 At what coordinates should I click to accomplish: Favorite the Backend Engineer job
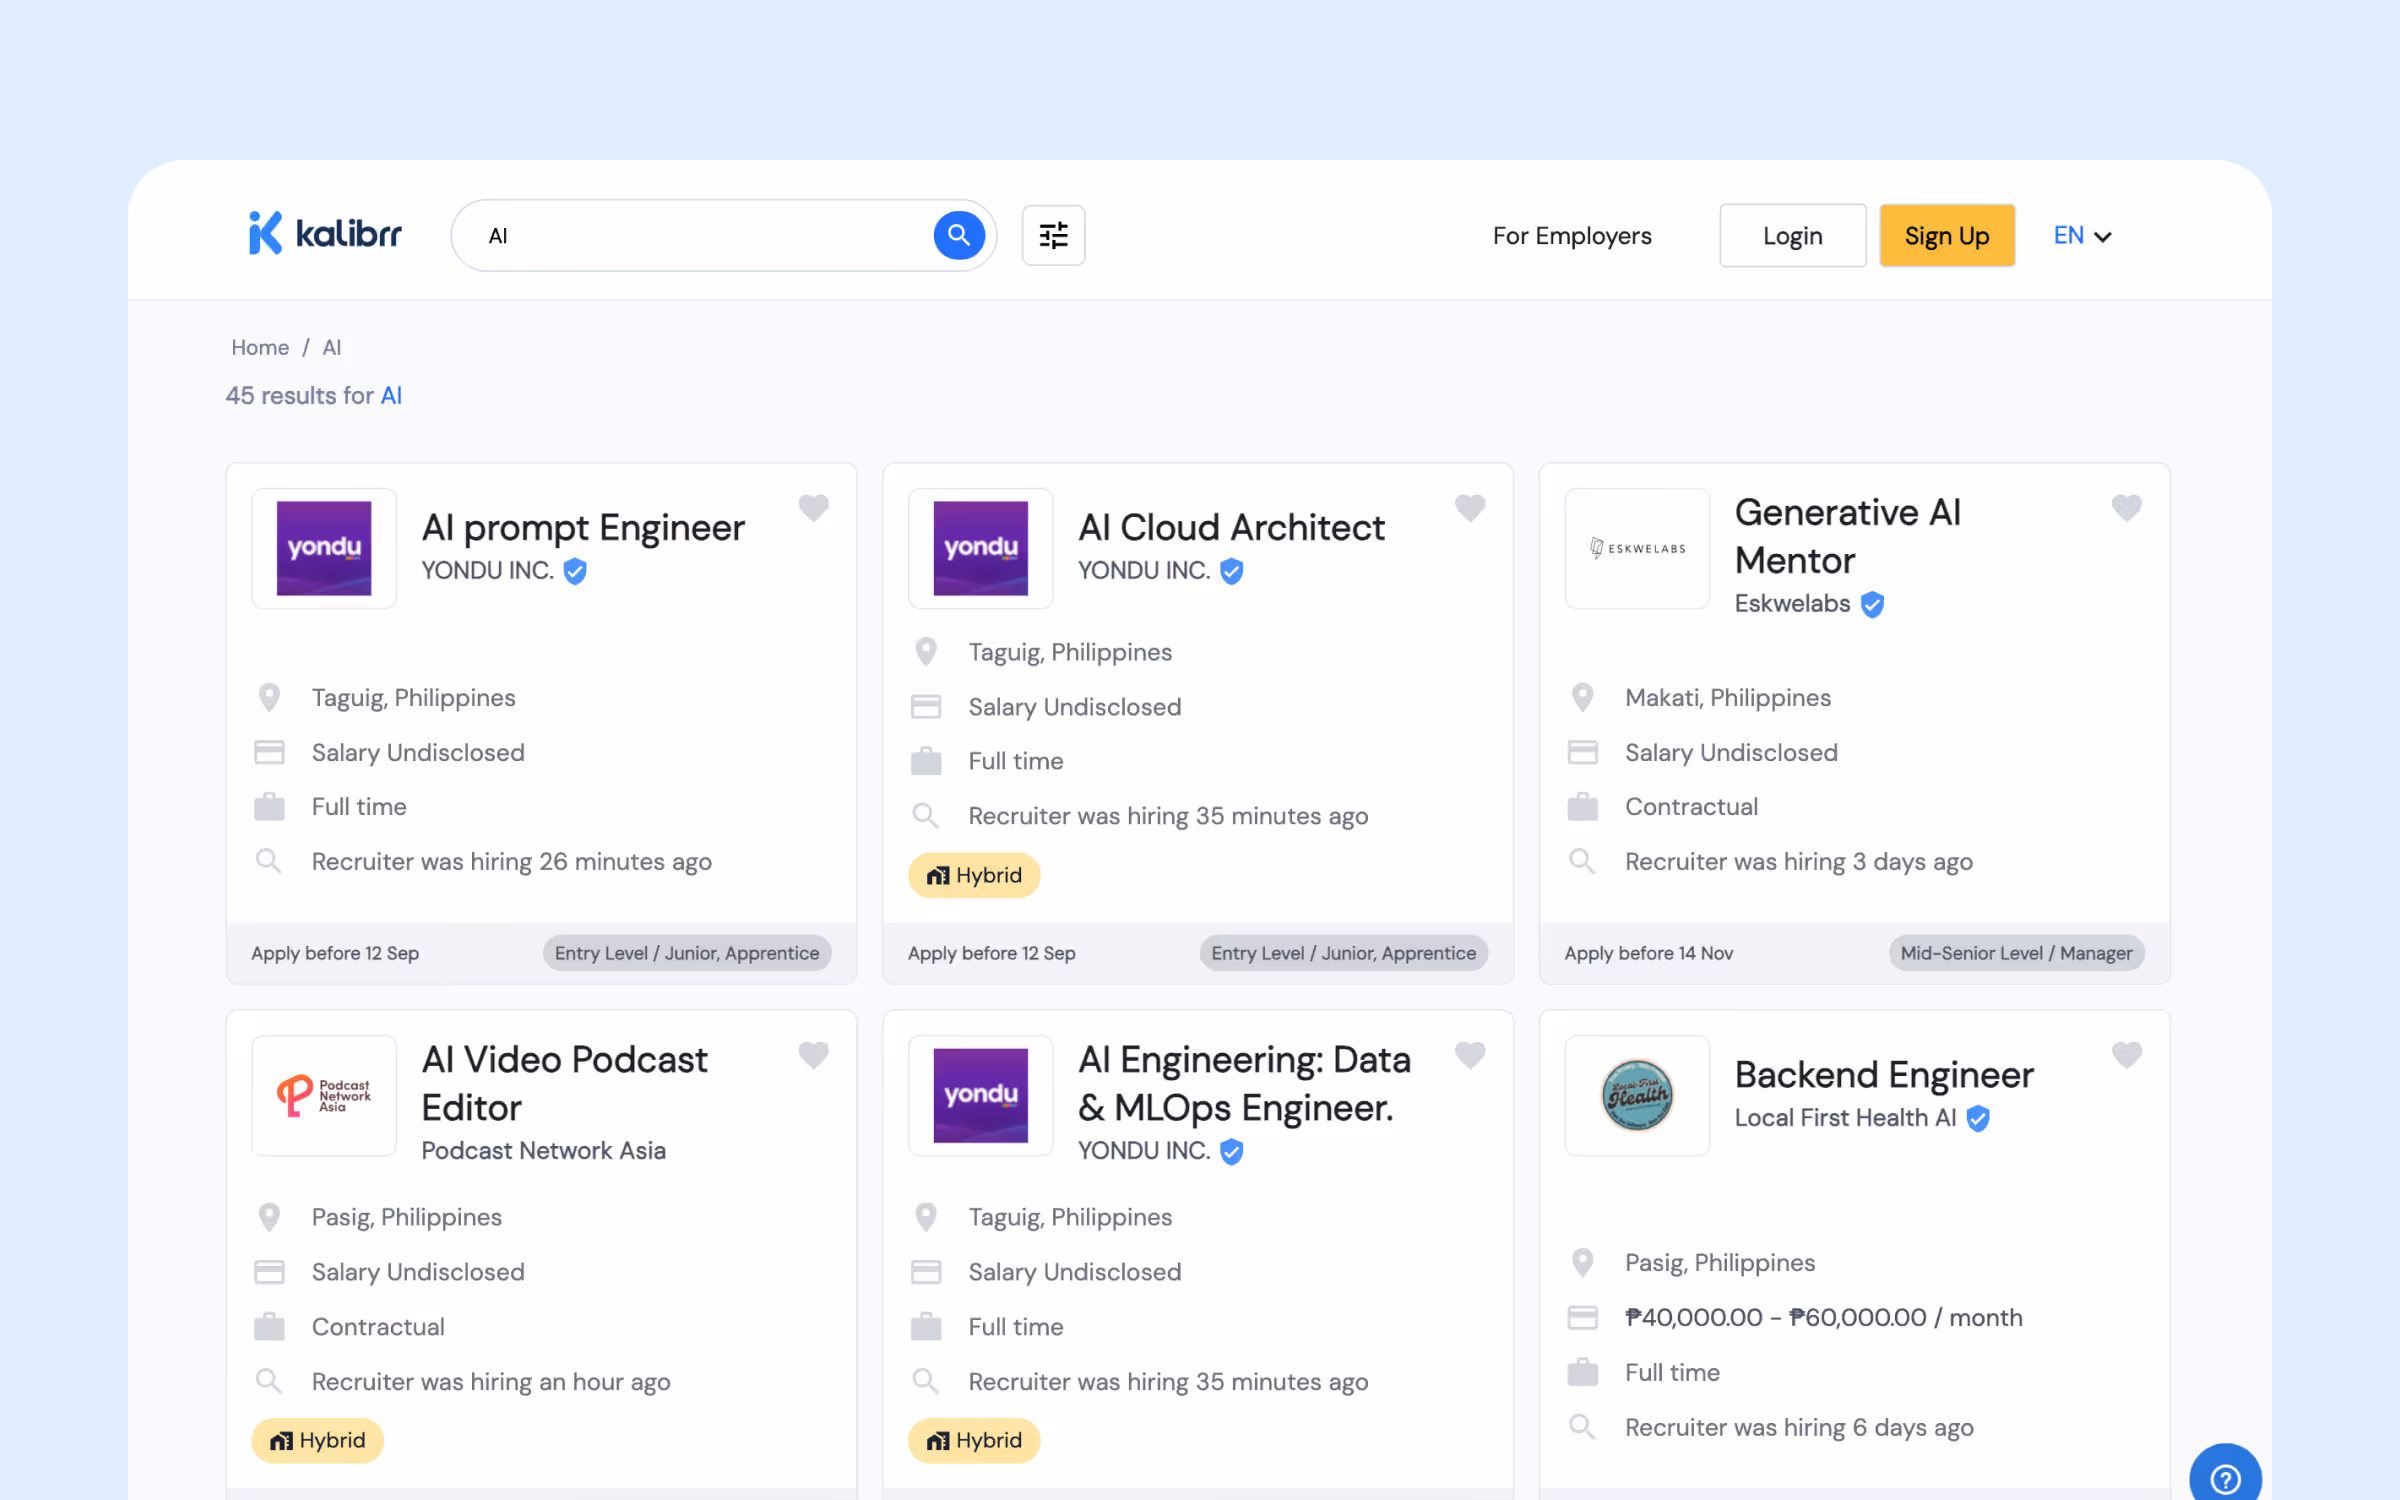point(2126,1055)
